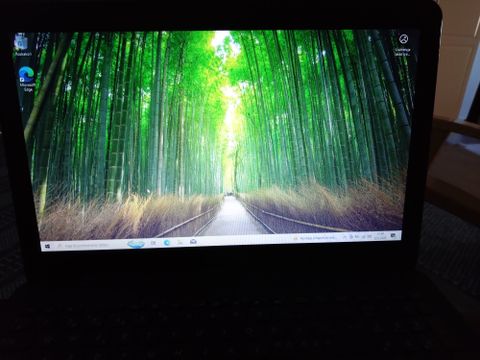The width and height of the screenshot is (480, 360).
Task: Click the blue search highlight graphic in the search box
Action: tap(136, 244)
